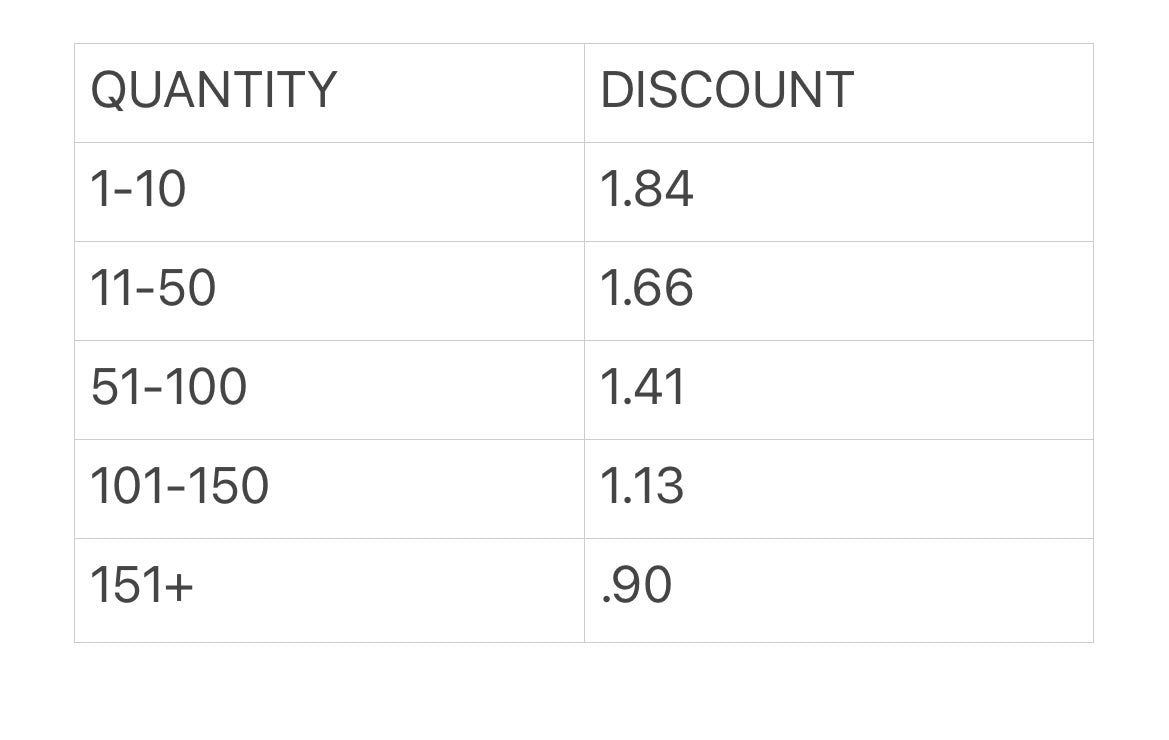Select the DISCOUNT column header
The height and width of the screenshot is (740, 1169).
(727, 91)
